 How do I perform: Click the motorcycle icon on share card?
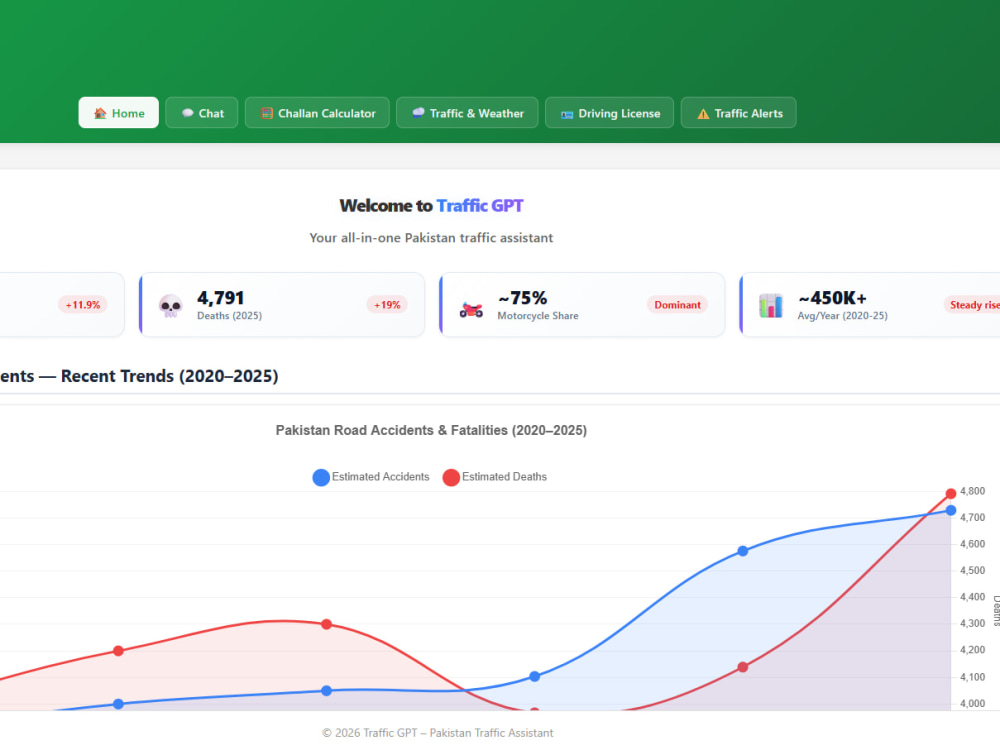tap(471, 310)
